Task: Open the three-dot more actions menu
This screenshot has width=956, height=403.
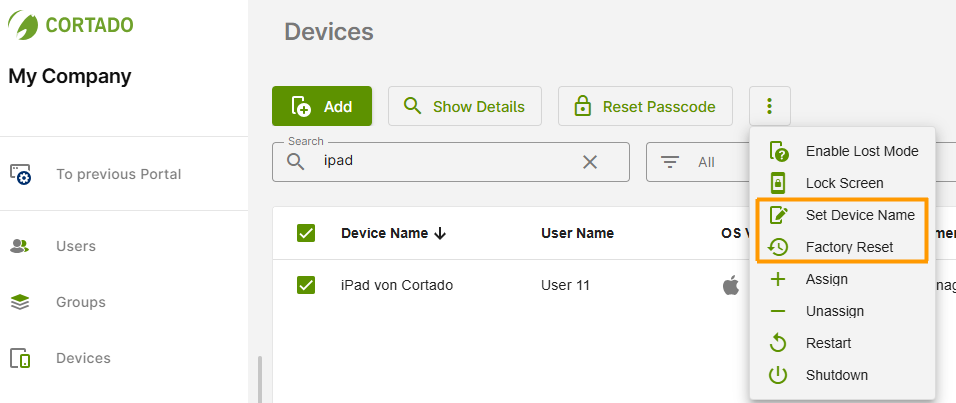Action: click(769, 106)
